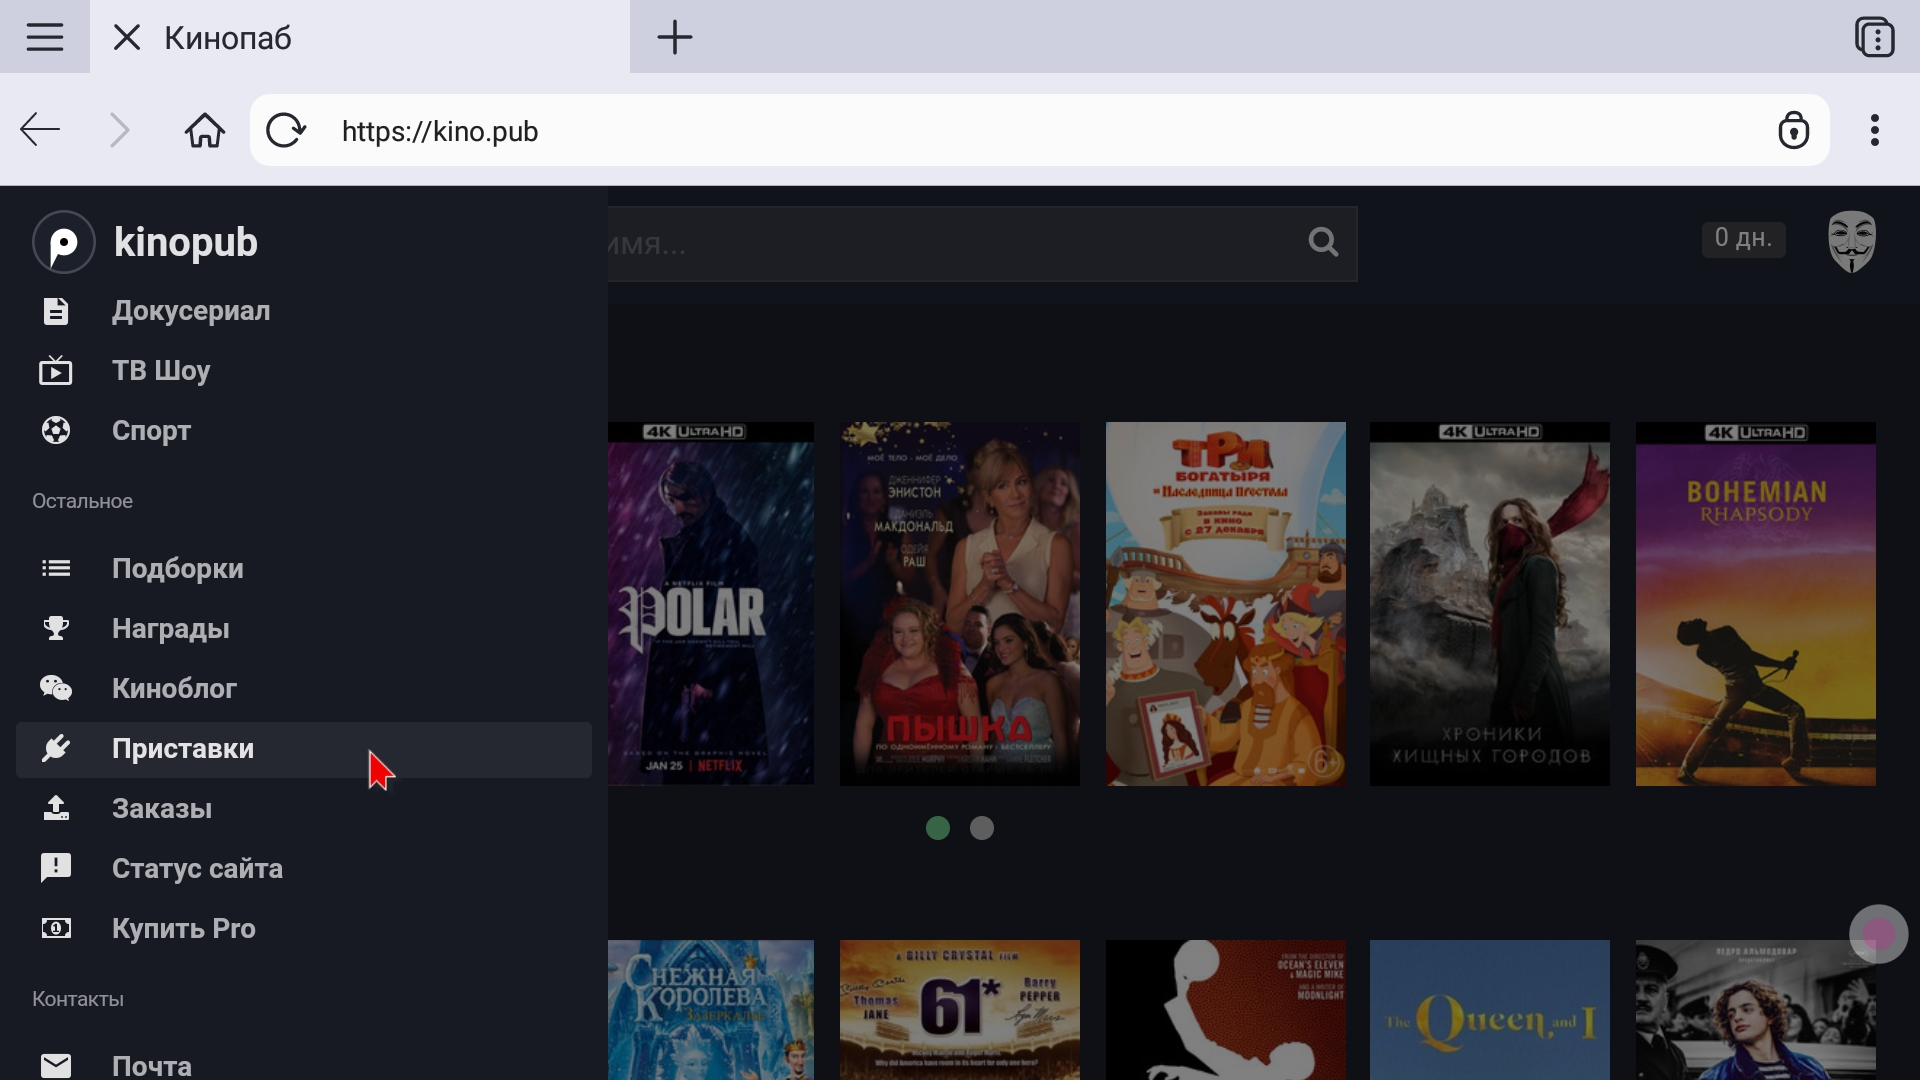Viewport: 1920px width, 1080px height.
Task: Click the pink floating circle button
Action: click(1879, 934)
